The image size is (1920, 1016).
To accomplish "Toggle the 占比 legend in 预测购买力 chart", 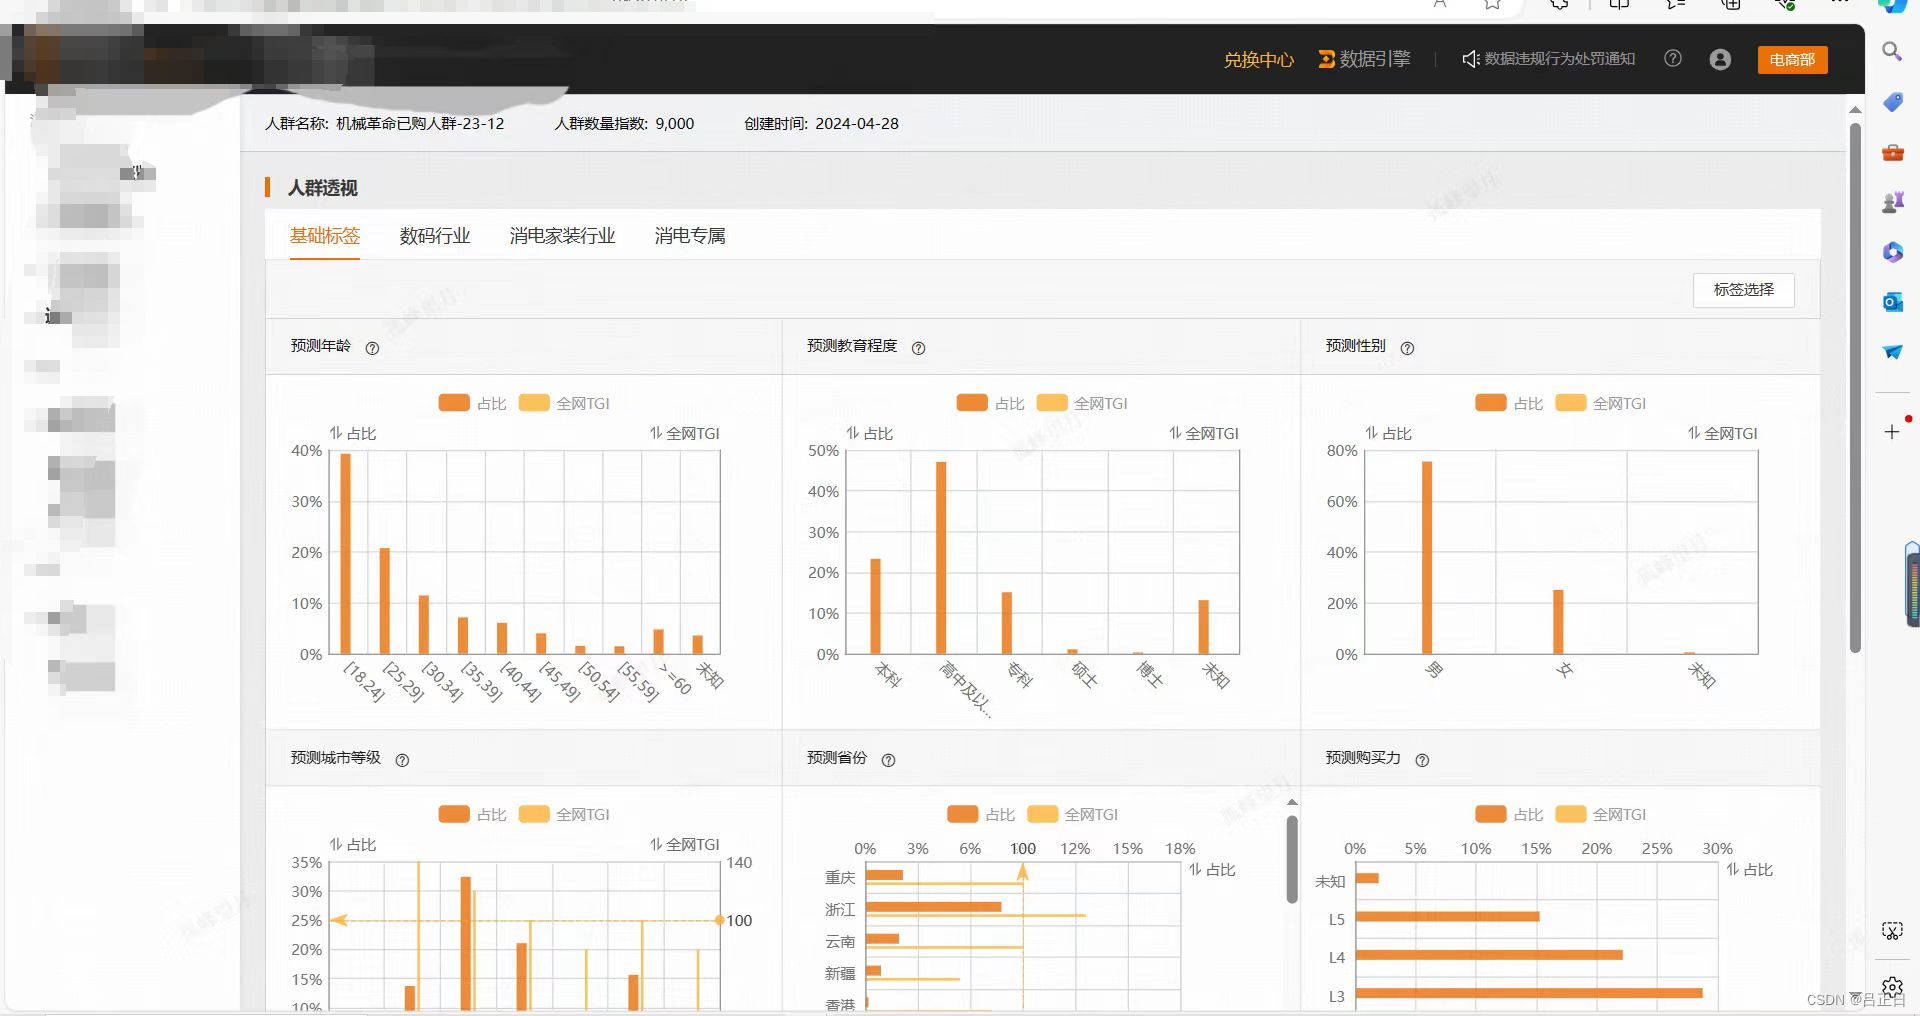I will tap(1509, 814).
